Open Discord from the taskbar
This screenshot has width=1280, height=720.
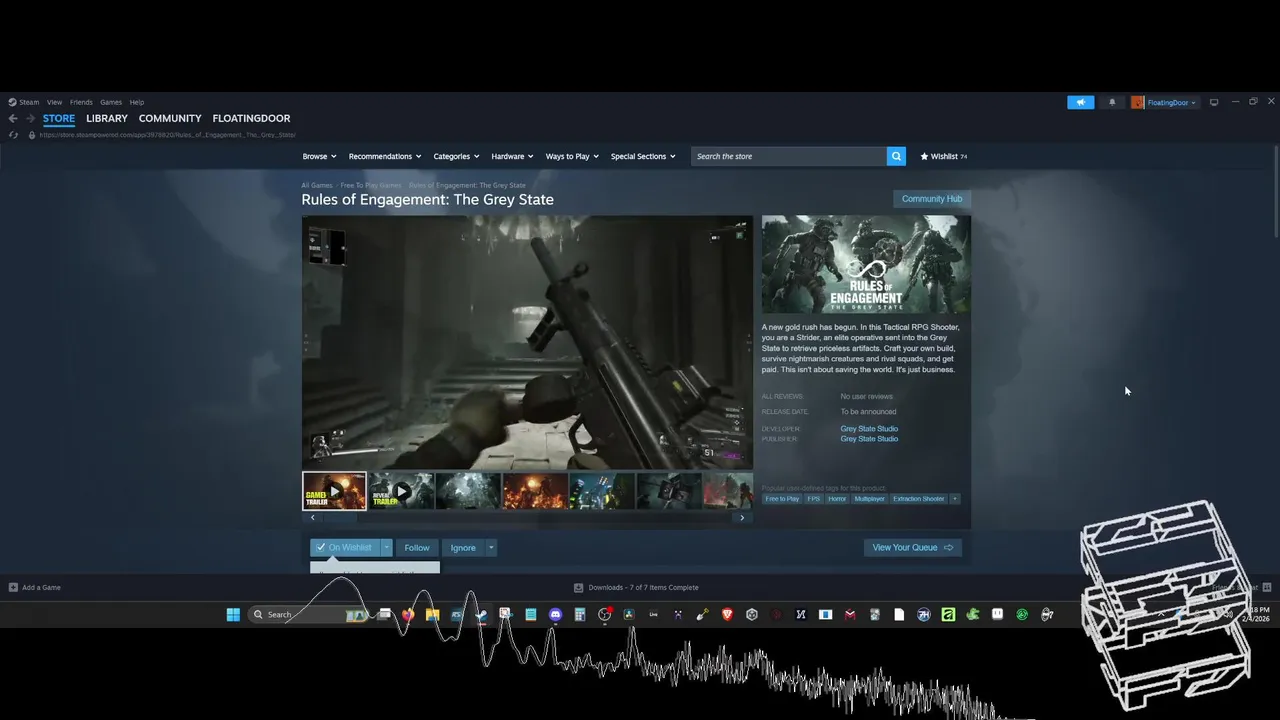pyautogui.click(x=555, y=614)
